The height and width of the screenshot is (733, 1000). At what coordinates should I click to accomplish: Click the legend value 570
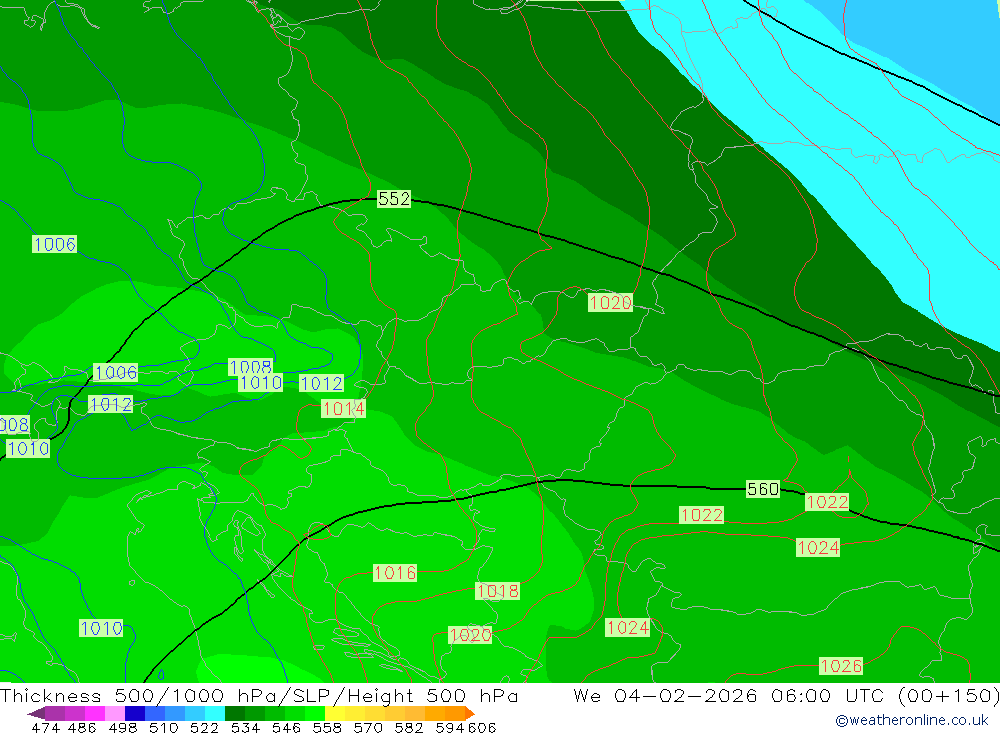368,728
